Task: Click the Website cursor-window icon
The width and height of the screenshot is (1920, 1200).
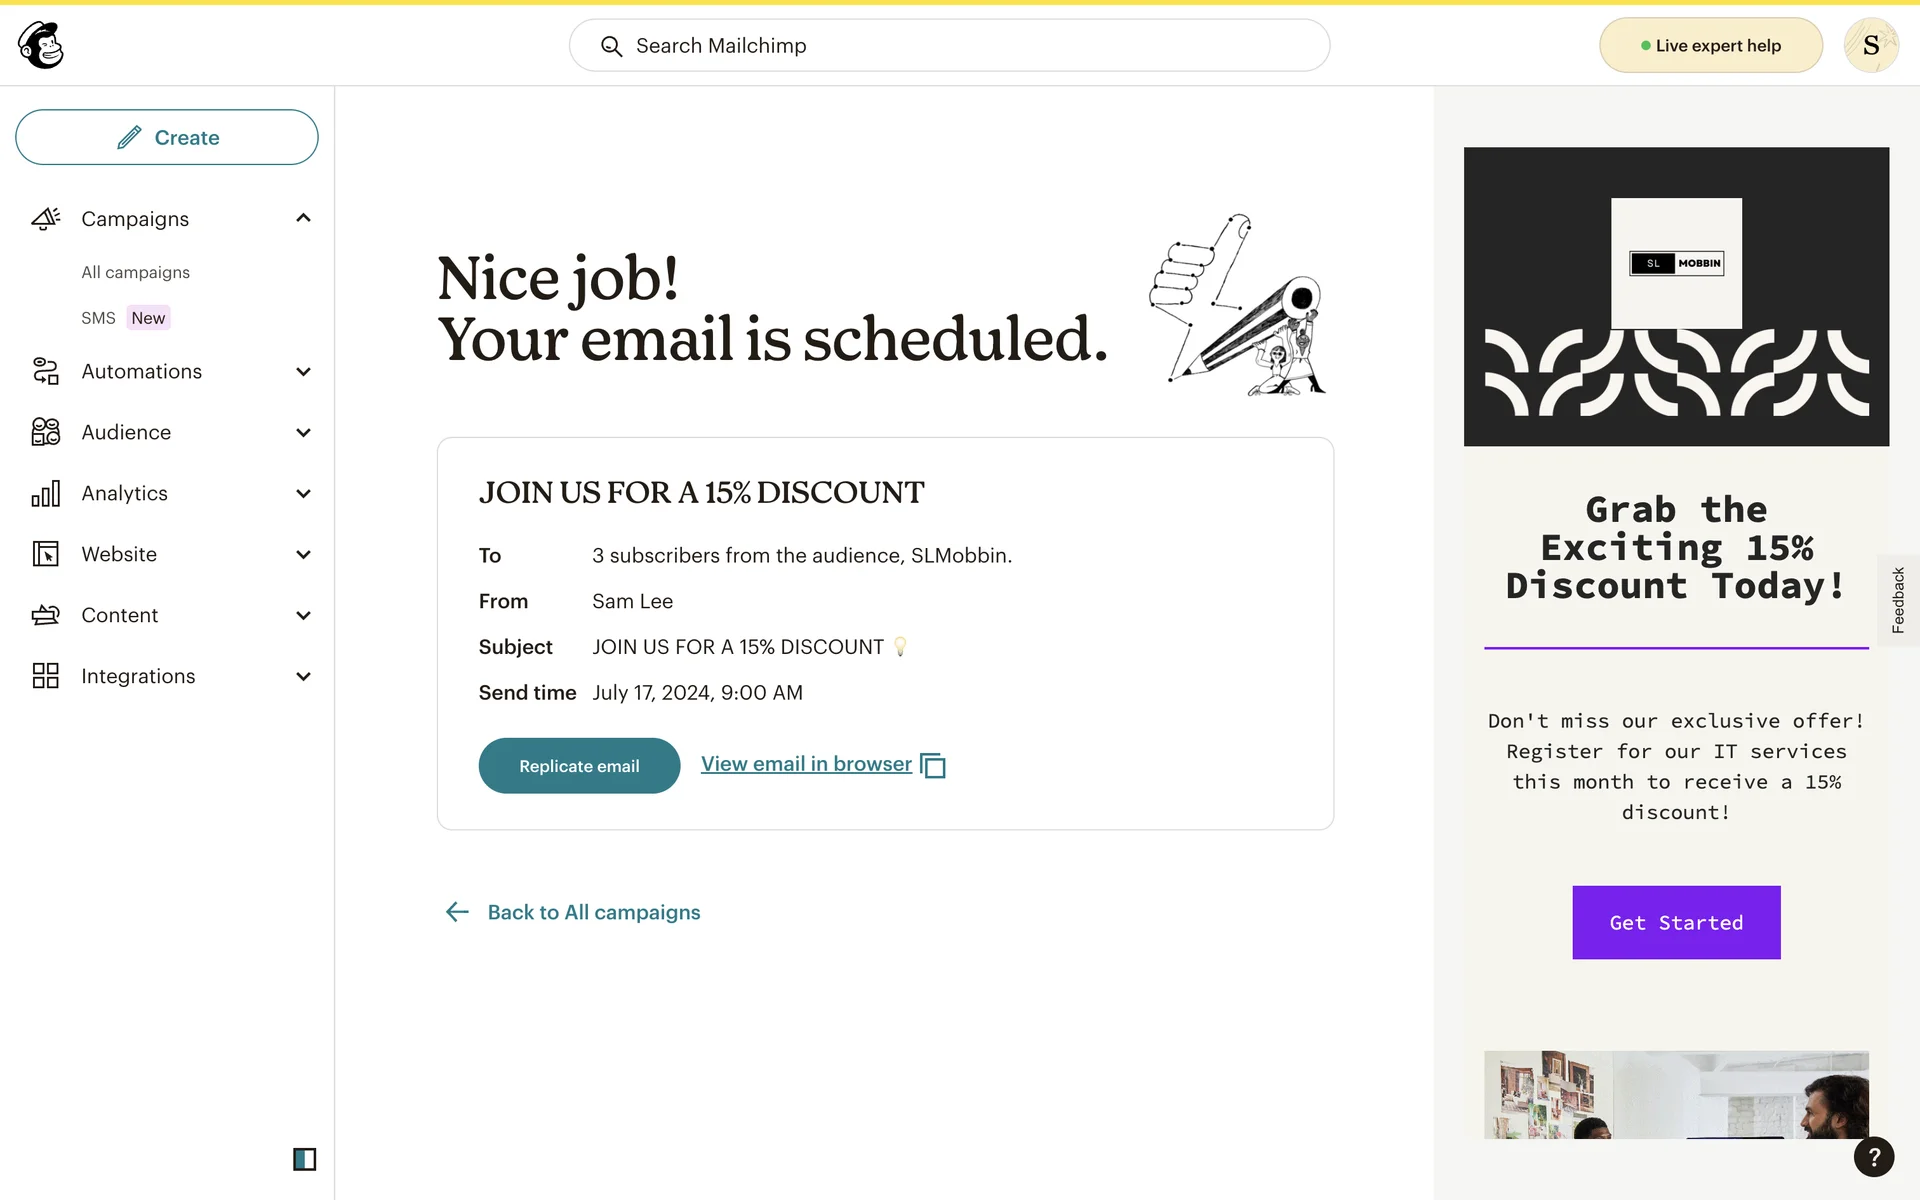Action: click(46, 554)
